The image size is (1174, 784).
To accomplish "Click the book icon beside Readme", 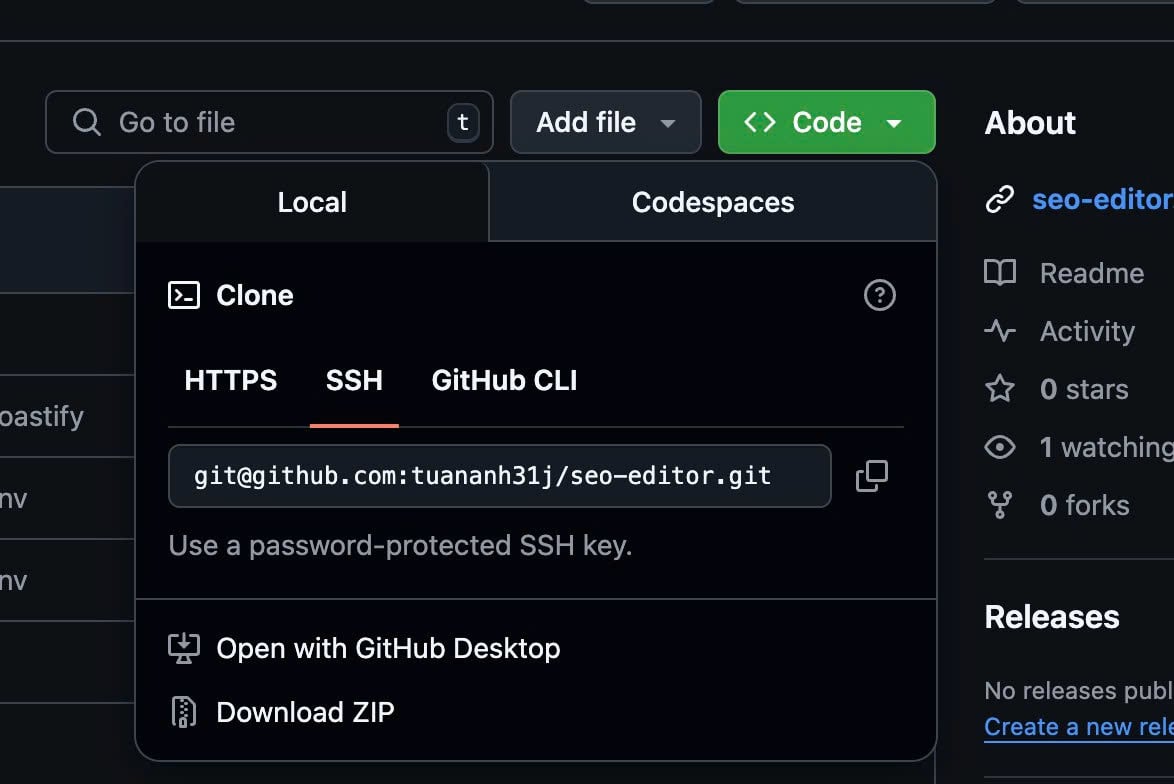I will (1000, 273).
